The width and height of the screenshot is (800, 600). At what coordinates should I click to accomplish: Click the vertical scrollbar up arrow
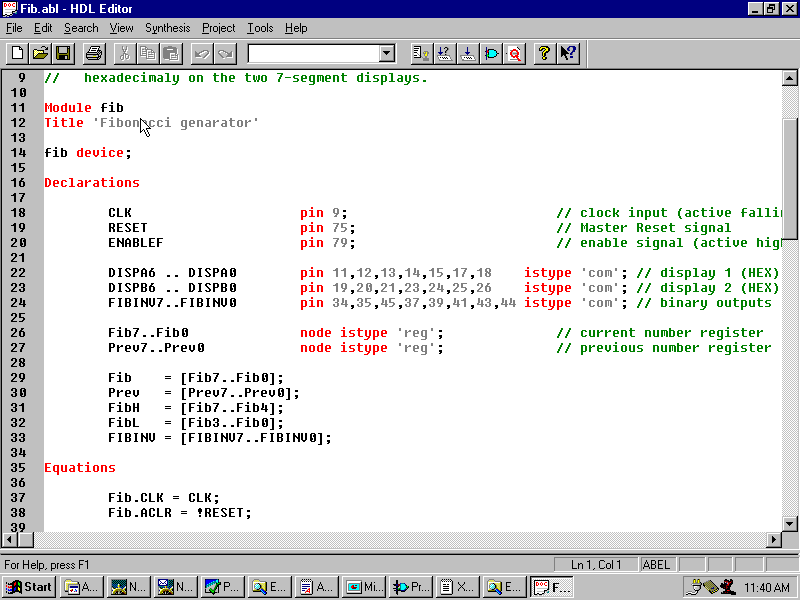pos(790,78)
